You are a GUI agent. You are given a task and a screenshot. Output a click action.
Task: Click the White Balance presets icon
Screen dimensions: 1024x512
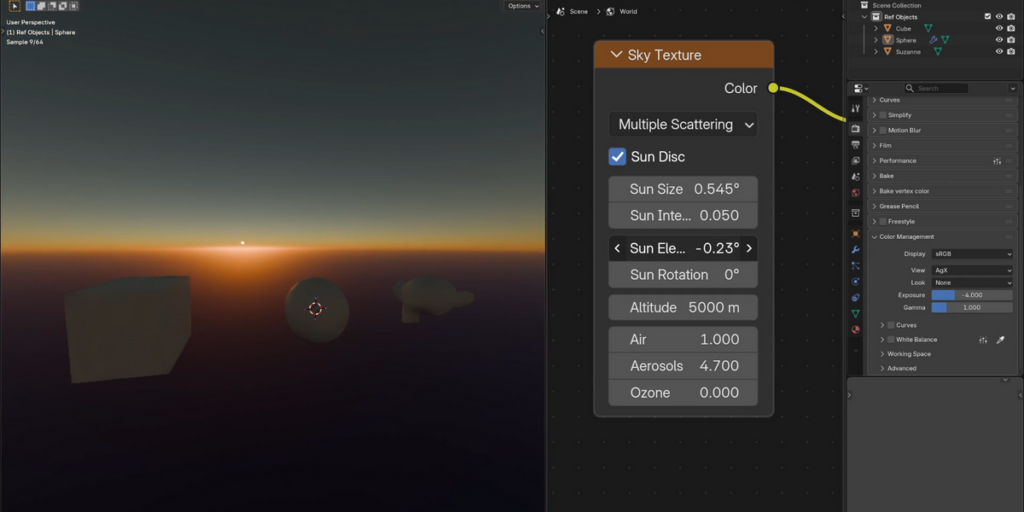983,340
